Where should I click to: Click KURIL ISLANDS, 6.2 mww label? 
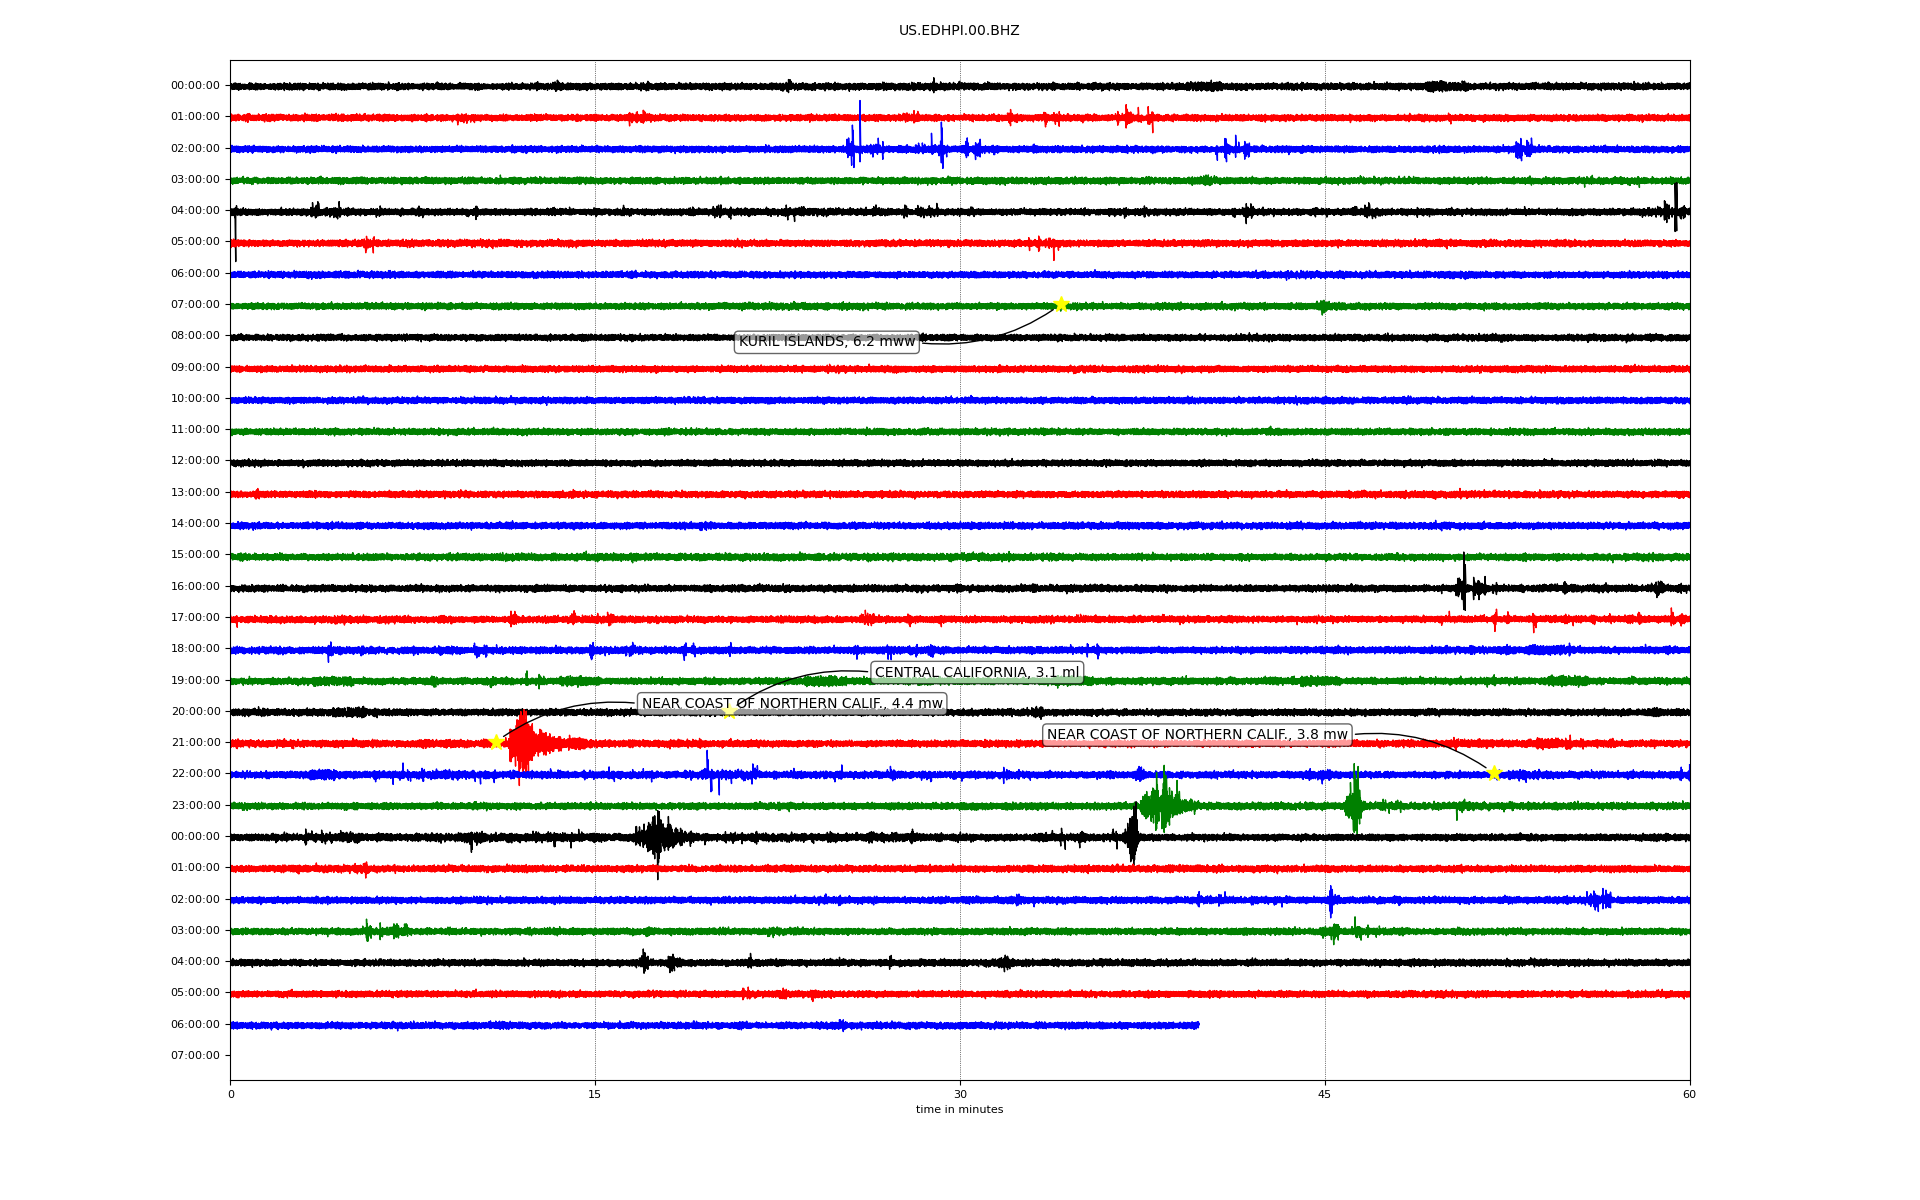click(826, 342)
